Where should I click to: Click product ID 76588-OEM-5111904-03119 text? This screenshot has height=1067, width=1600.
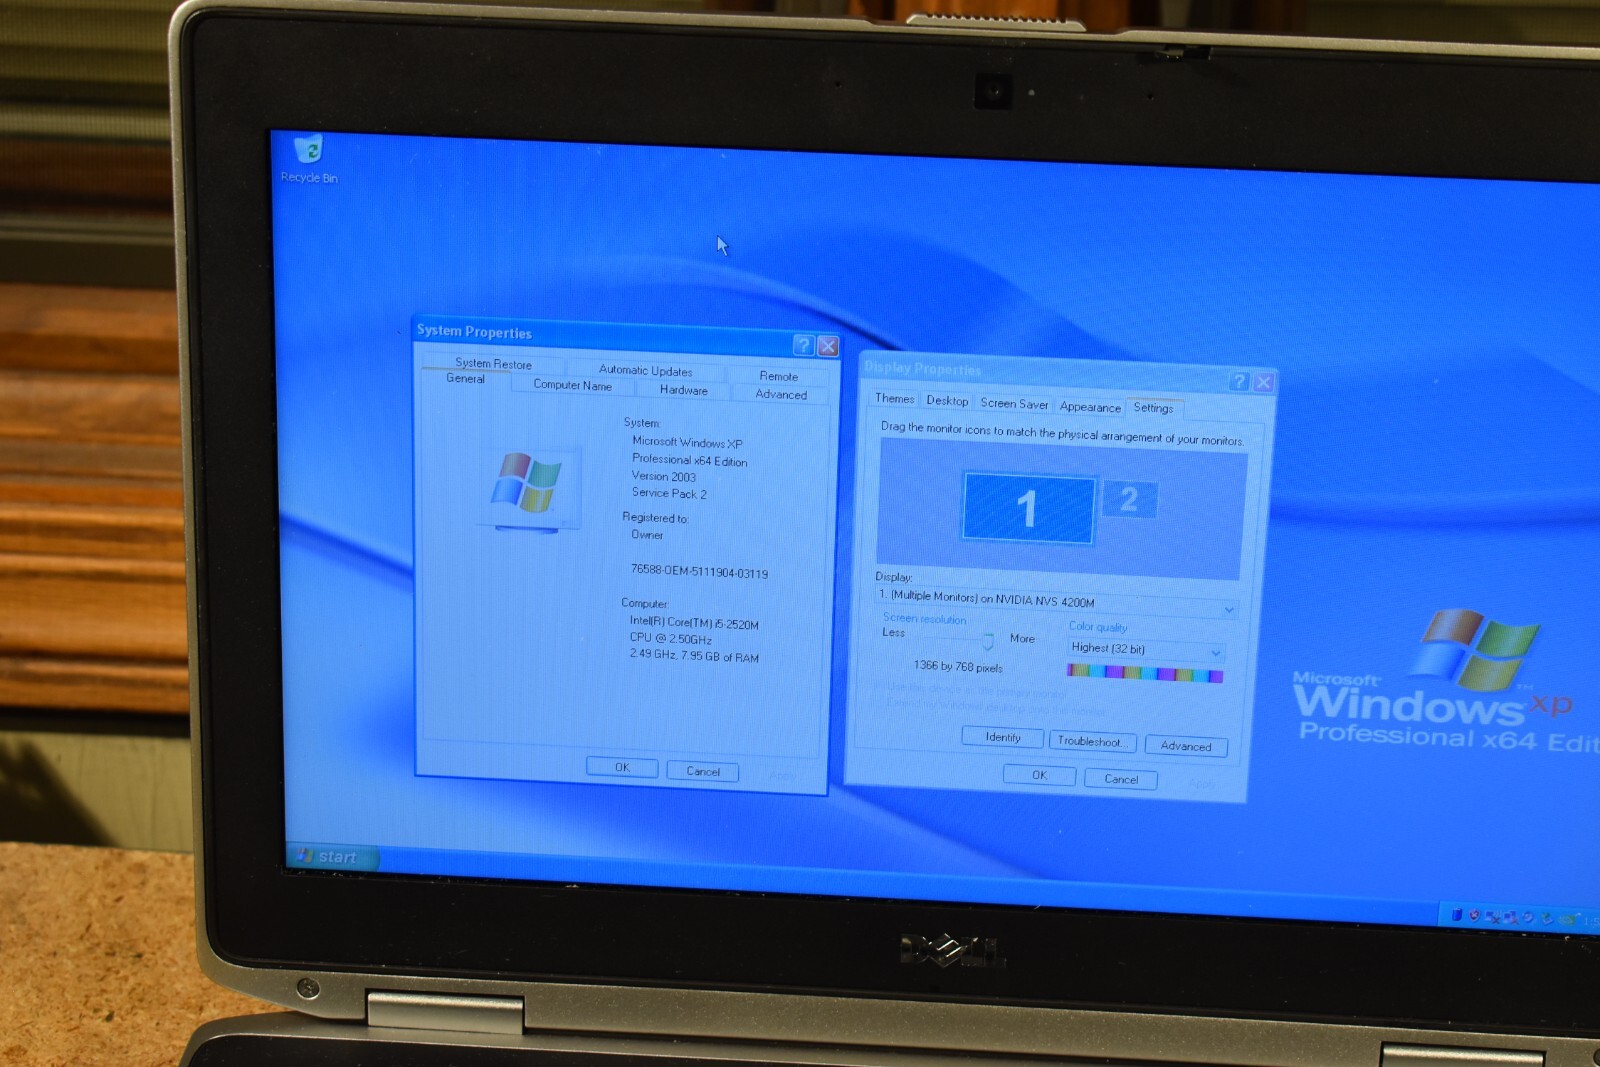click(x=699, y=572)
